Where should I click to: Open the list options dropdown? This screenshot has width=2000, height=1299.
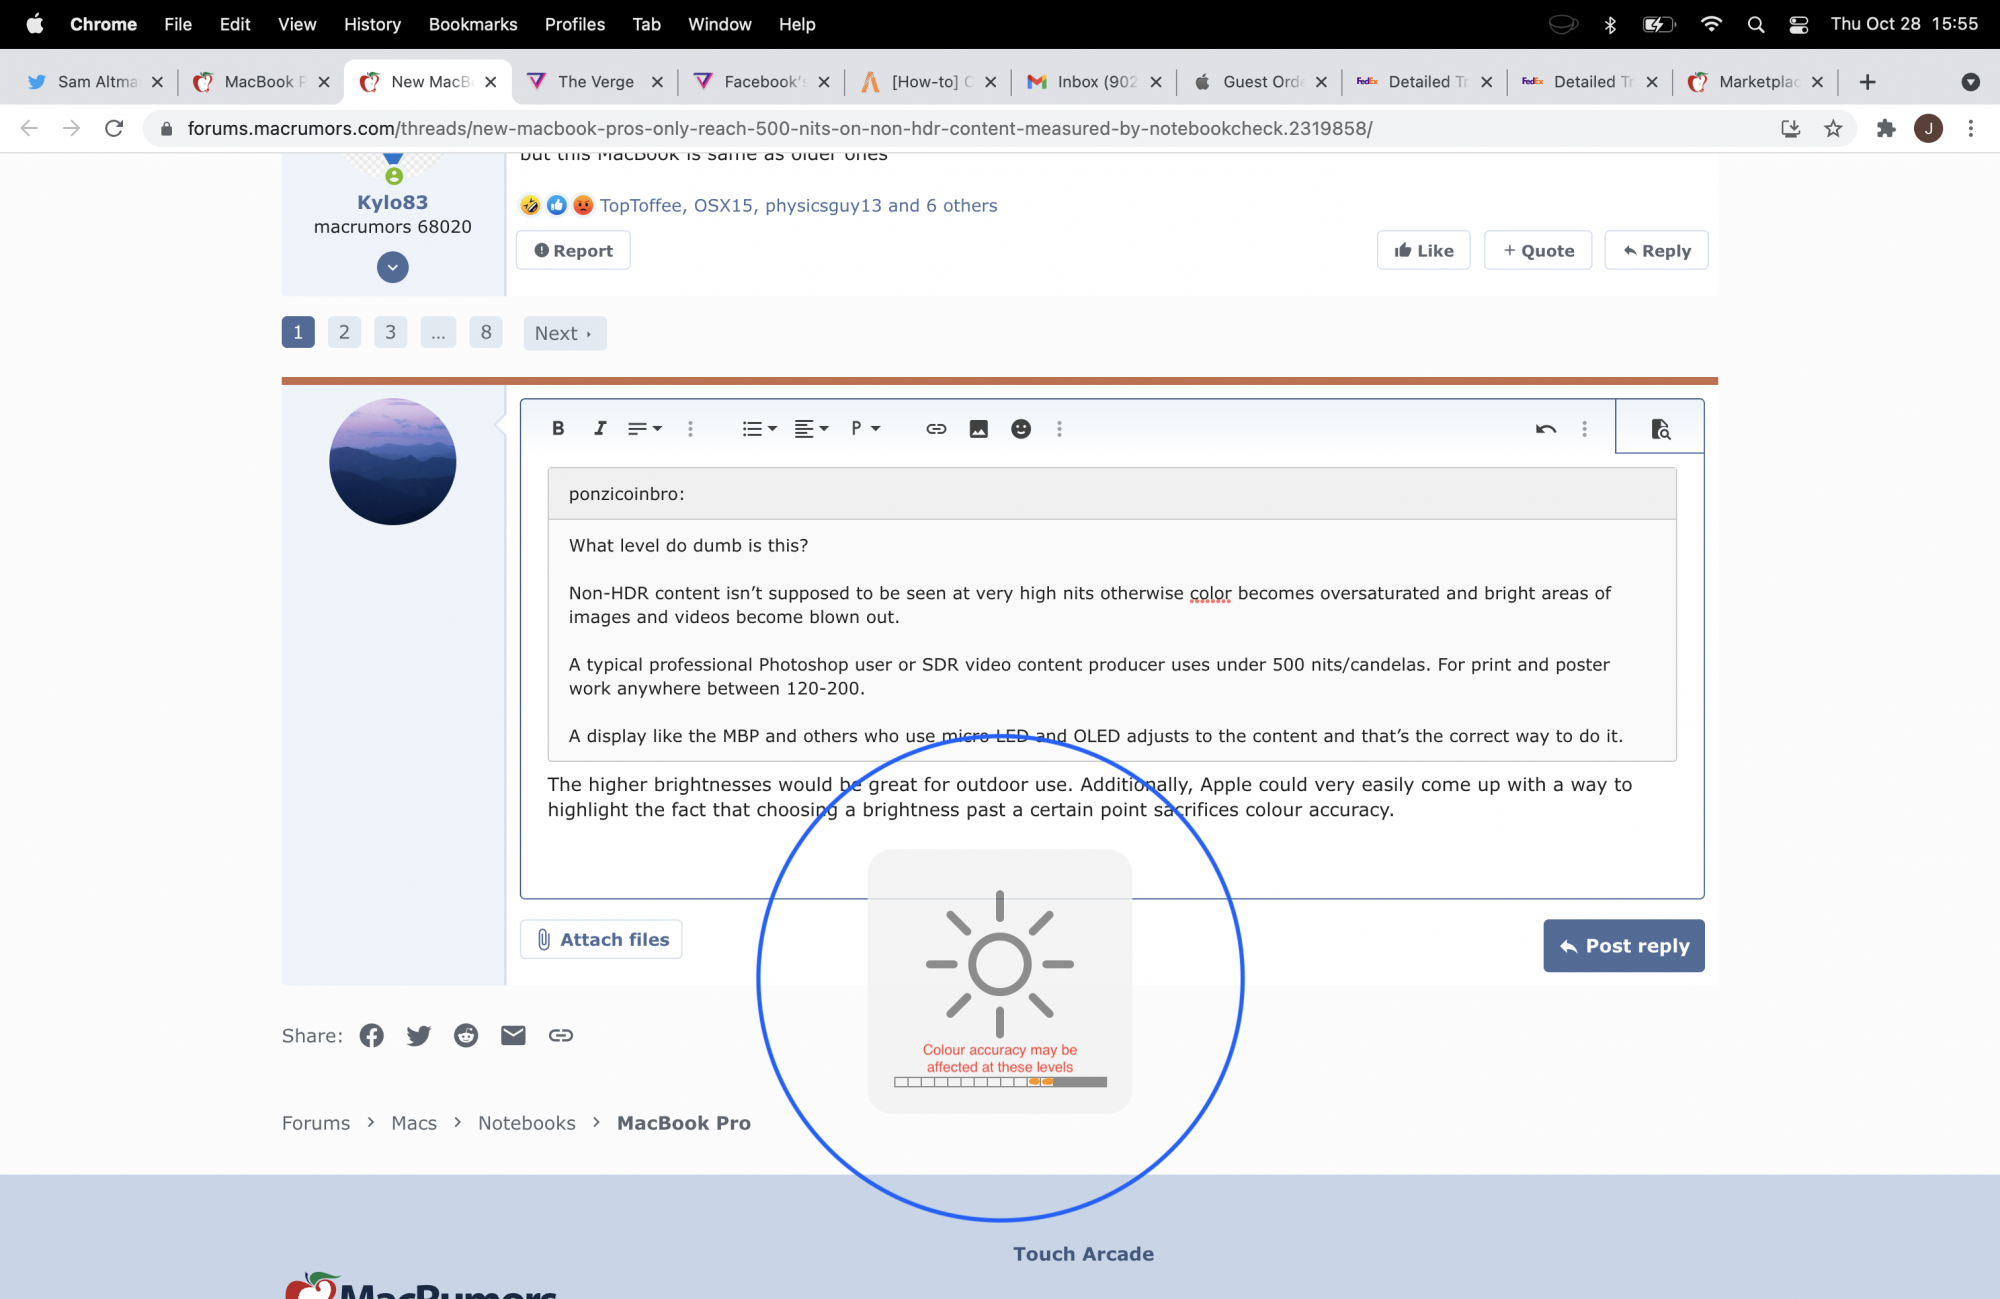pos(759,429)
